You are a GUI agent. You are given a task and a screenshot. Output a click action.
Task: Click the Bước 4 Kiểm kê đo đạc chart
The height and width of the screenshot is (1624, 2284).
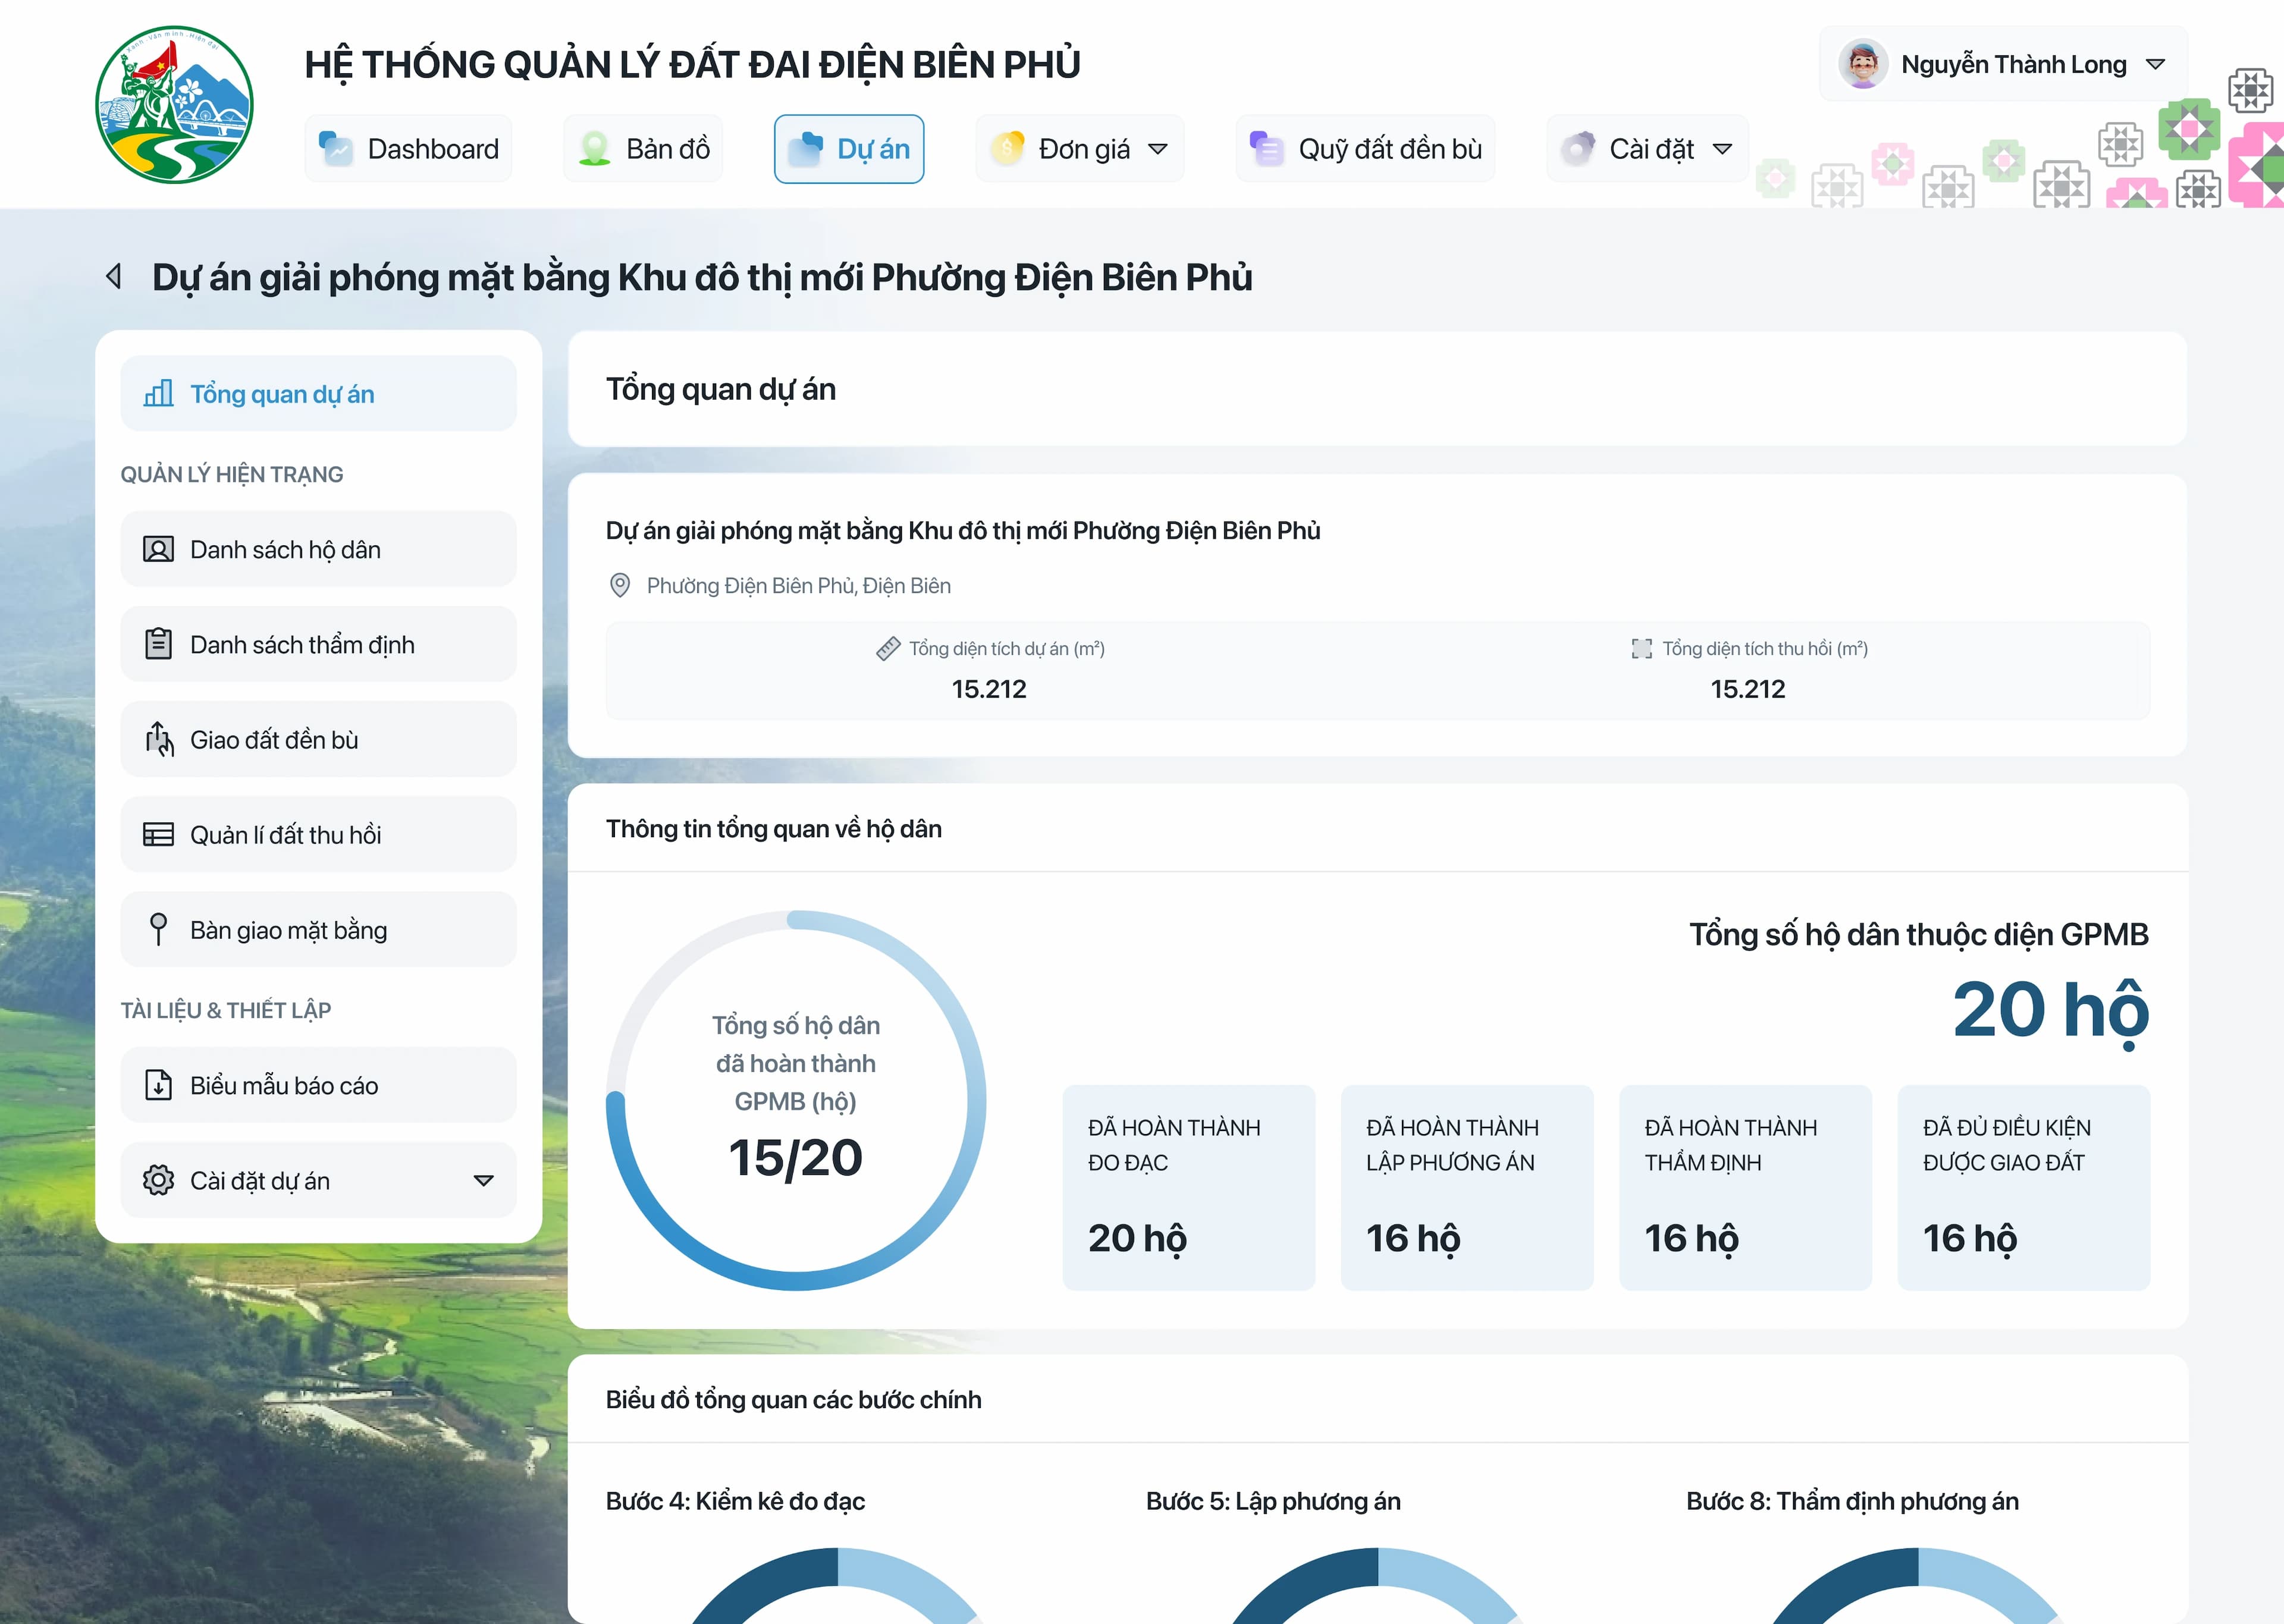click(x=838, y=1585)
